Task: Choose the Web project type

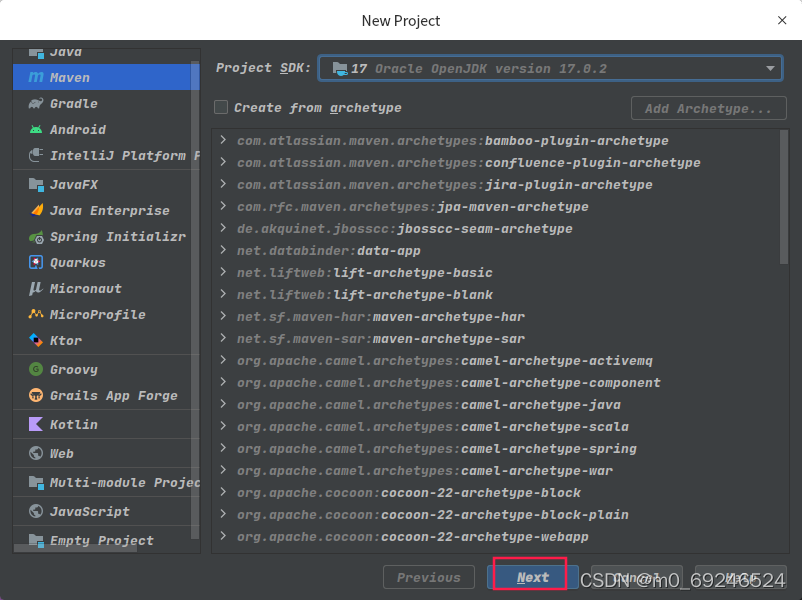Action: 62,453
